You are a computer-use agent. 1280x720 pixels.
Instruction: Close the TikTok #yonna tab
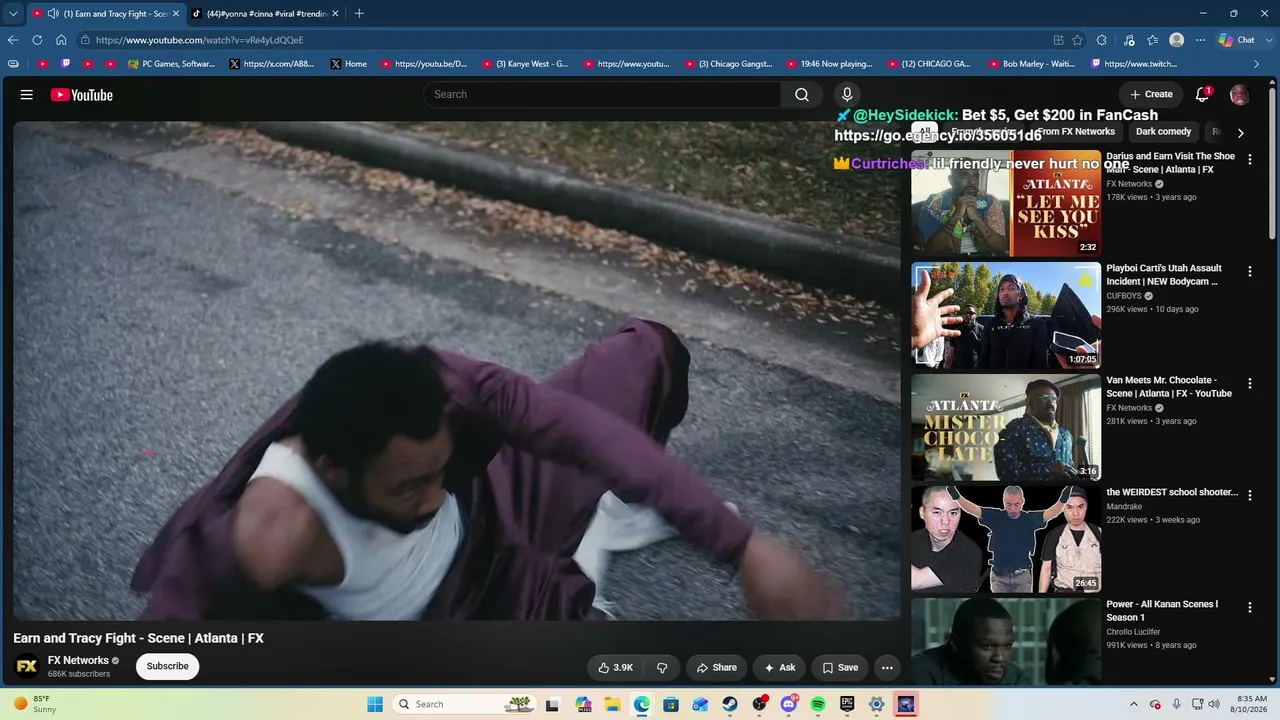pos(335,14)
